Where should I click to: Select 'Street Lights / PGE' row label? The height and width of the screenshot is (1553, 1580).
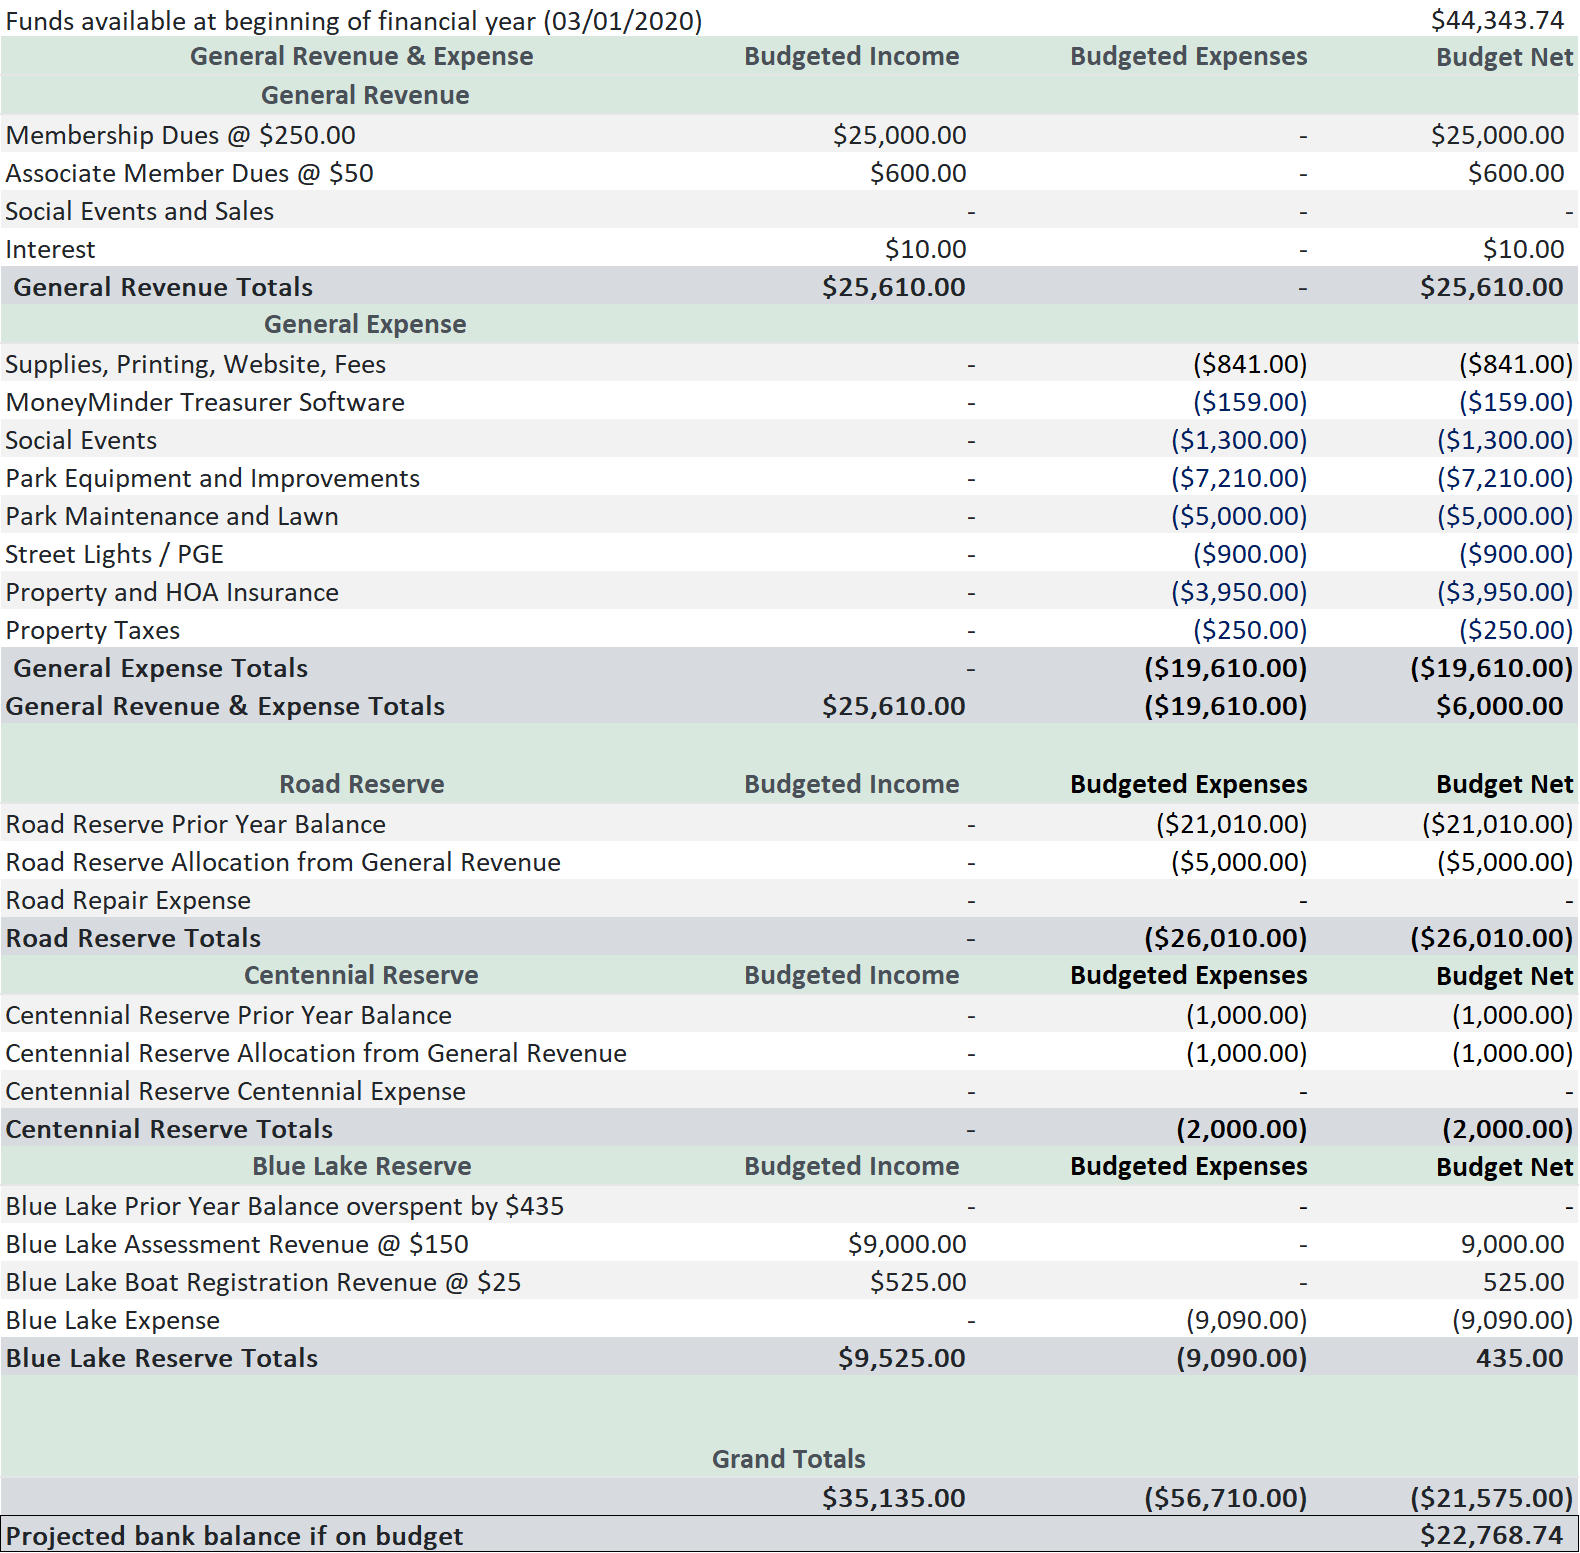tap(115, 554)
